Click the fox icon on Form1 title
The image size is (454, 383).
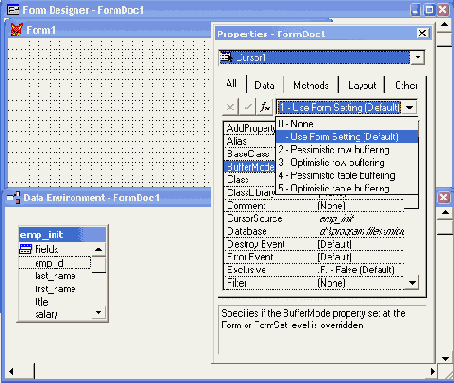16,30
